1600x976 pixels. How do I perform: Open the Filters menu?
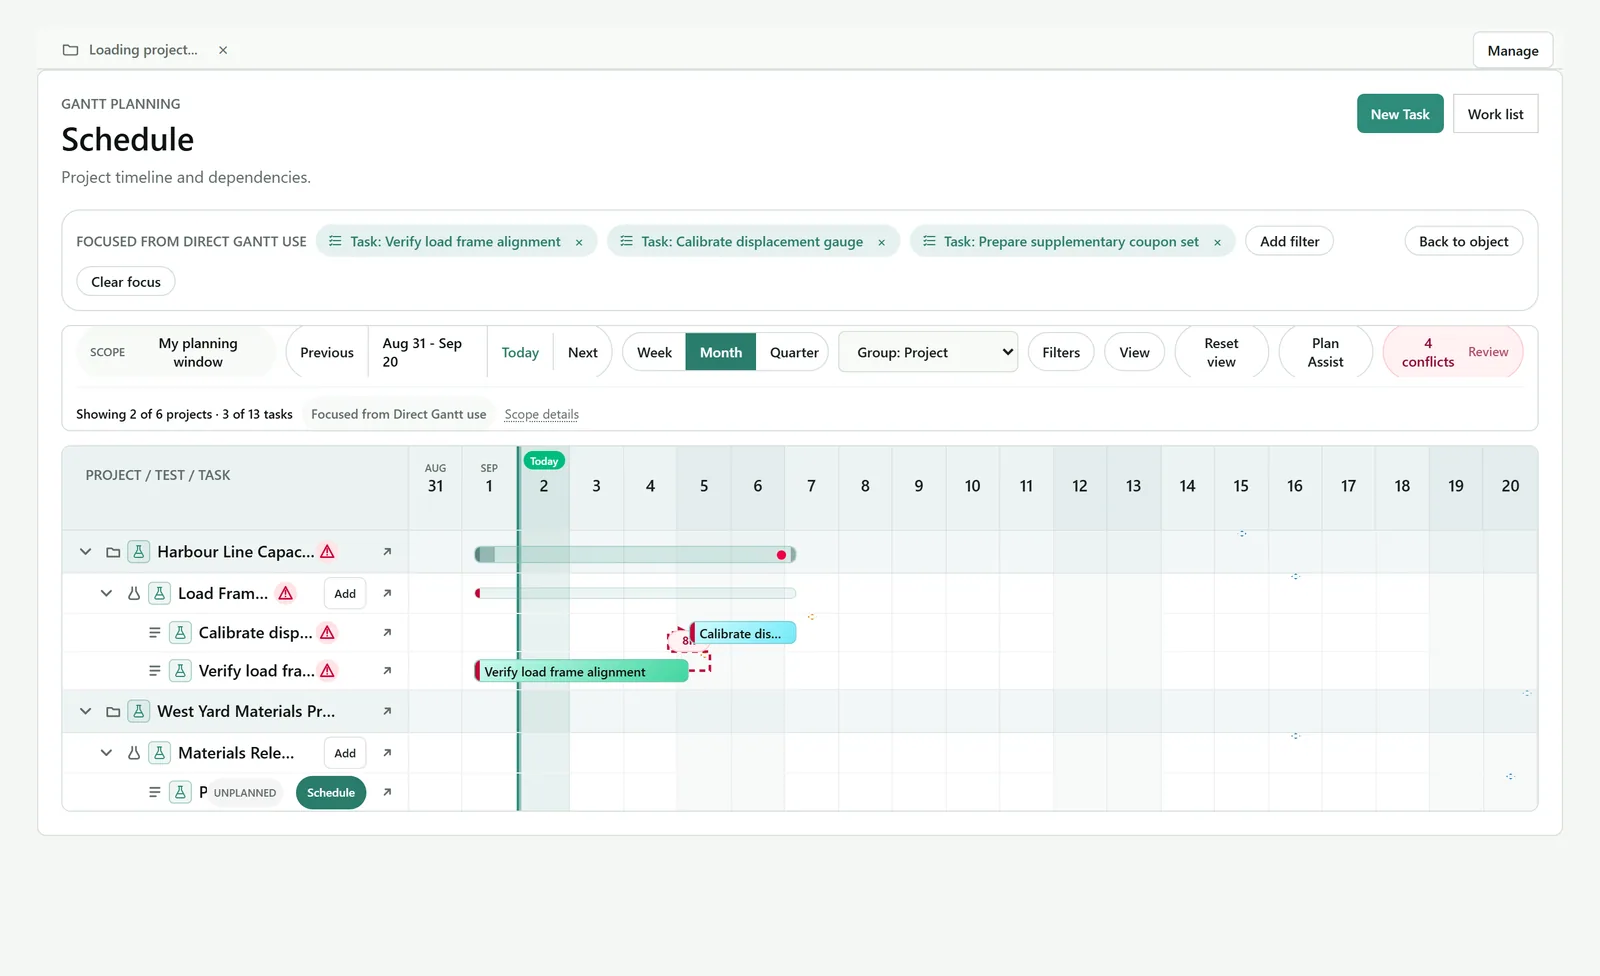(x=1061, y=352)
